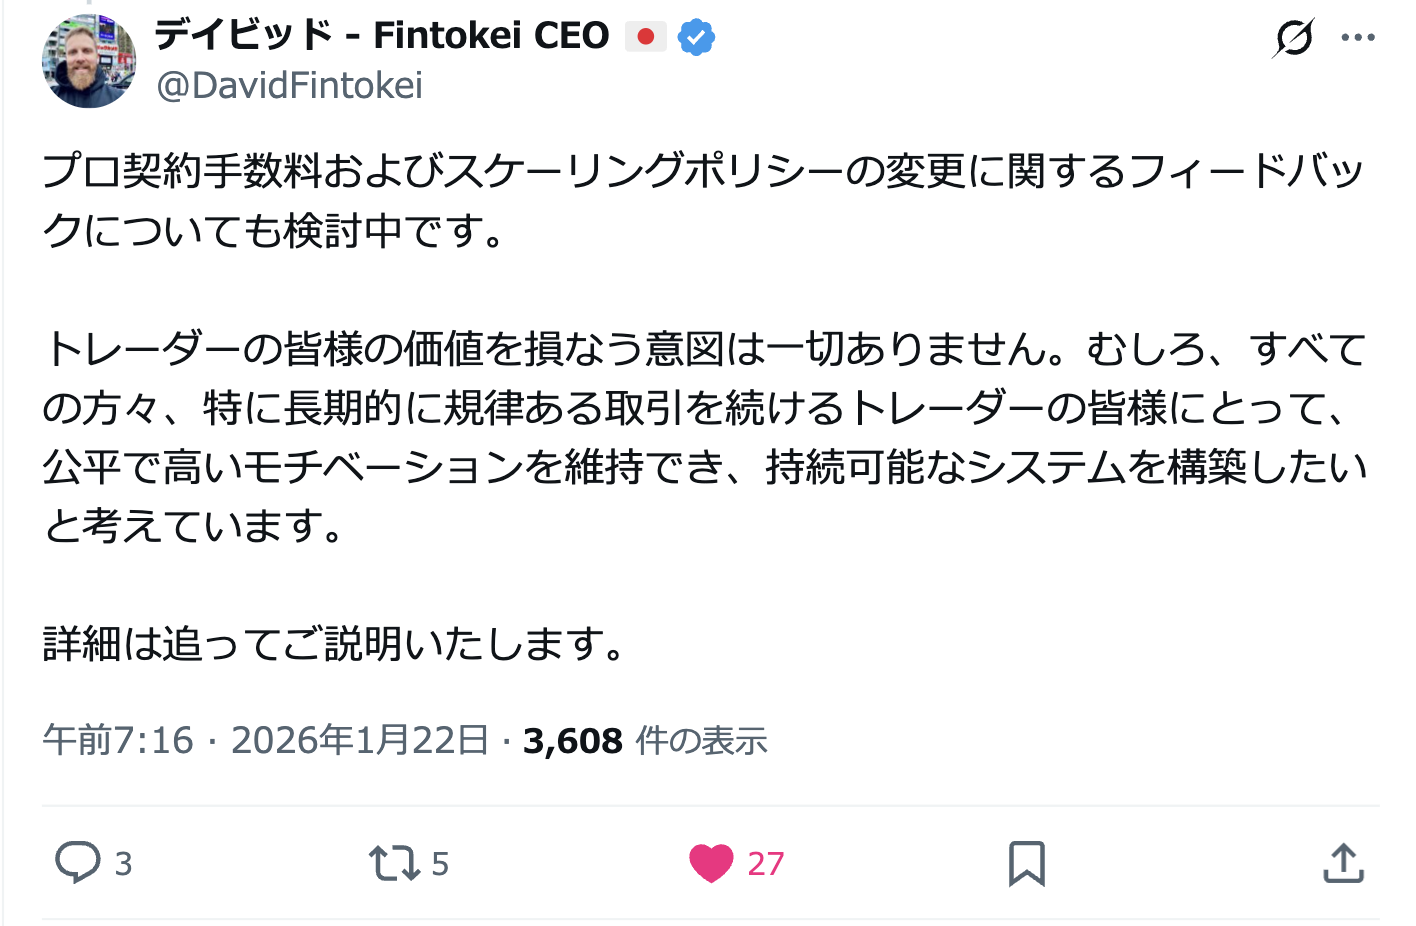Unlike the post with the pink heart
The height and width of the screenshot is (926, 1416).
click(x=711, y=862)
